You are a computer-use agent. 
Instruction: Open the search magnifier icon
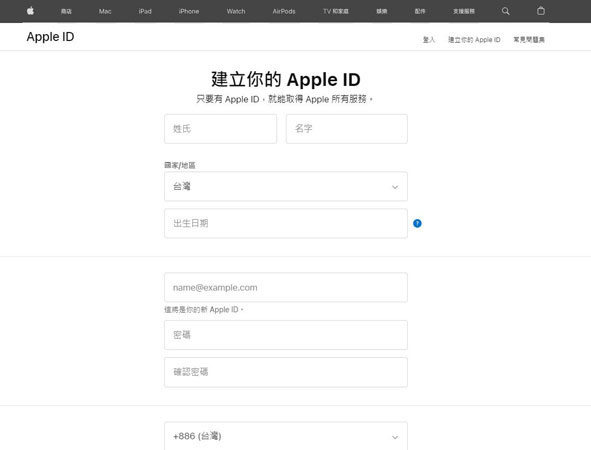[505, 11]
